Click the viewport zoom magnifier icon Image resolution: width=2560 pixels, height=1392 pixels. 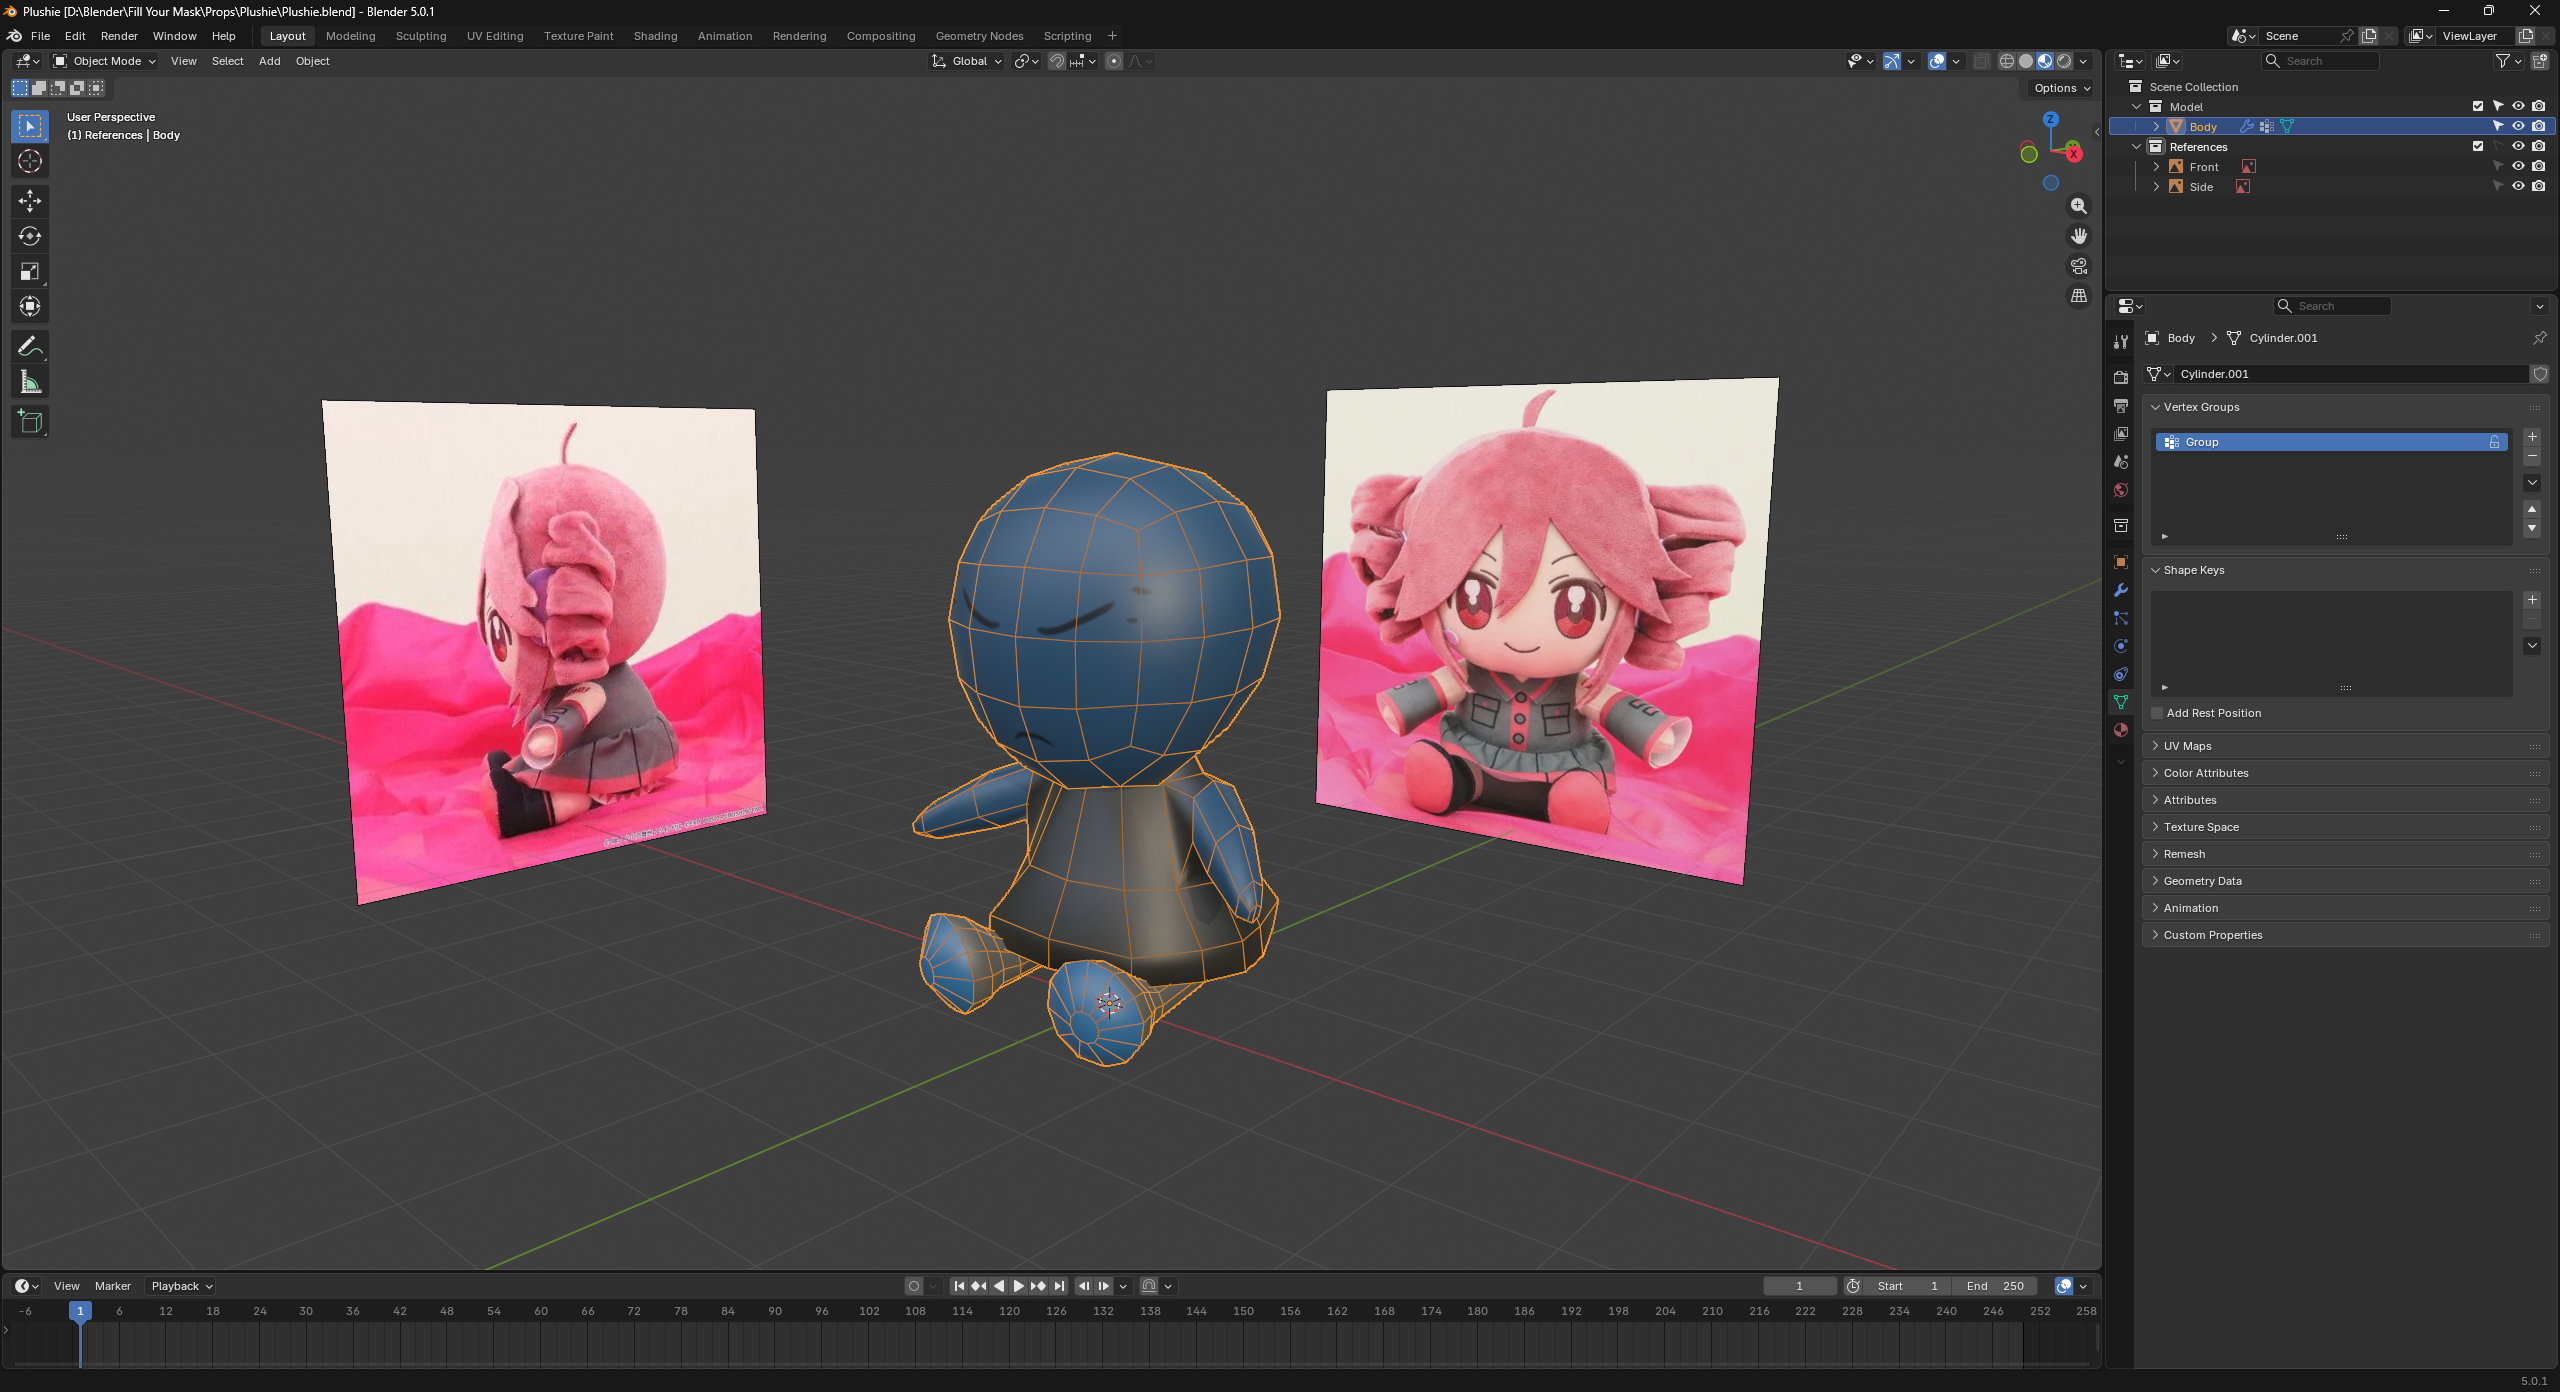click(2079, 206)
